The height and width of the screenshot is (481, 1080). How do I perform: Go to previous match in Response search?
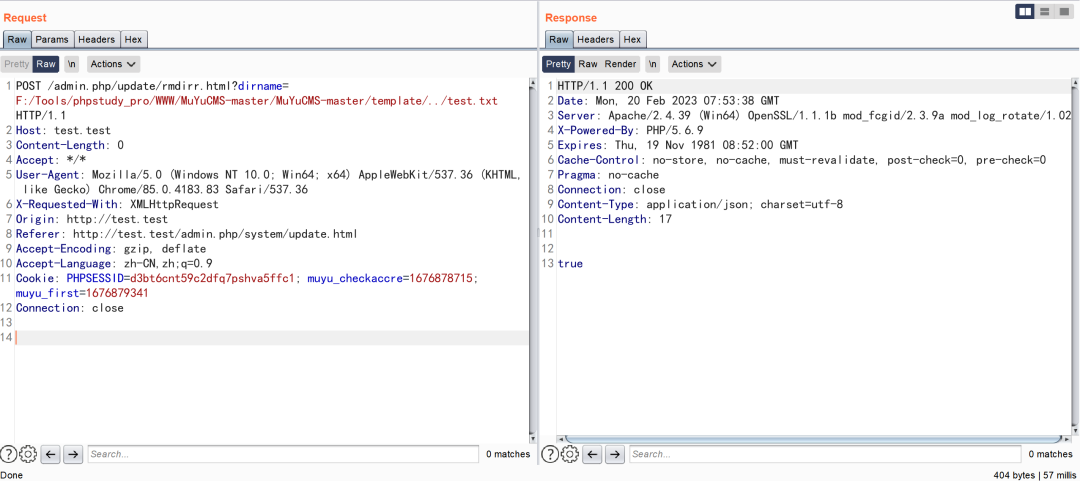(592, 454)
